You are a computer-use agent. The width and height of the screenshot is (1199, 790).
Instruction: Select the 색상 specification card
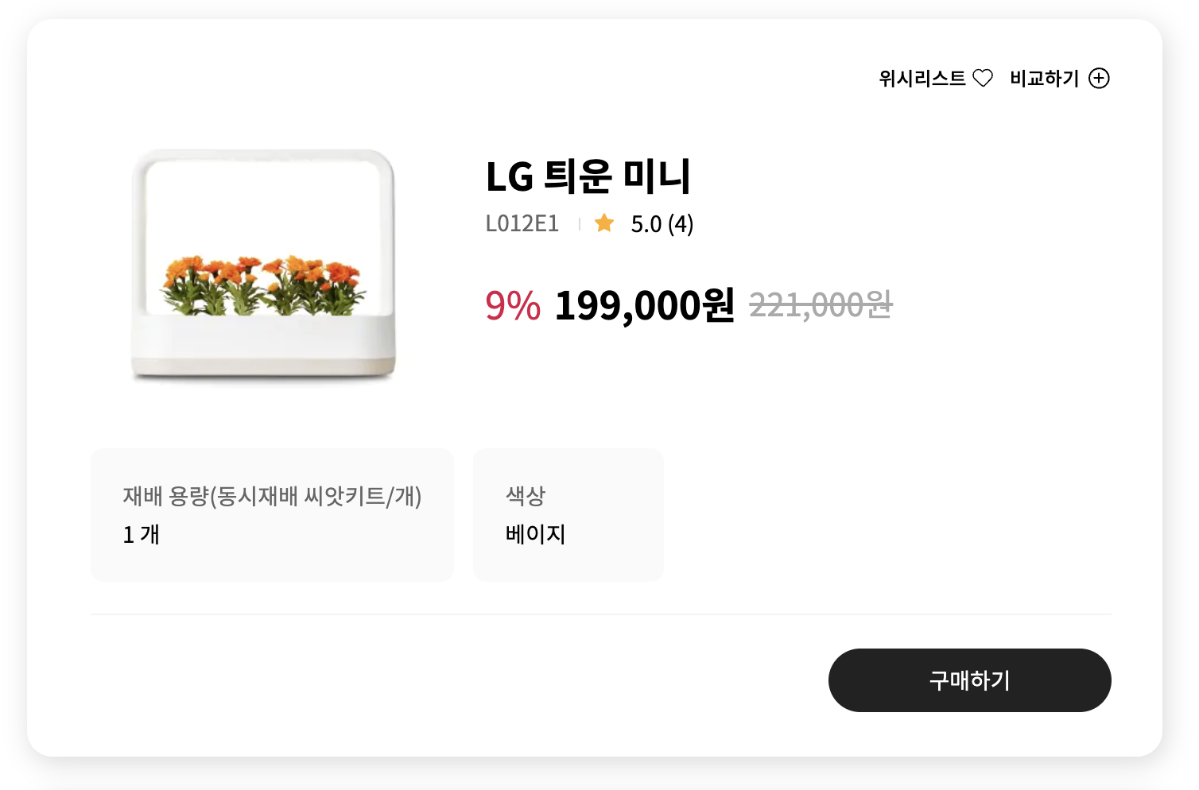coord(568,515)
